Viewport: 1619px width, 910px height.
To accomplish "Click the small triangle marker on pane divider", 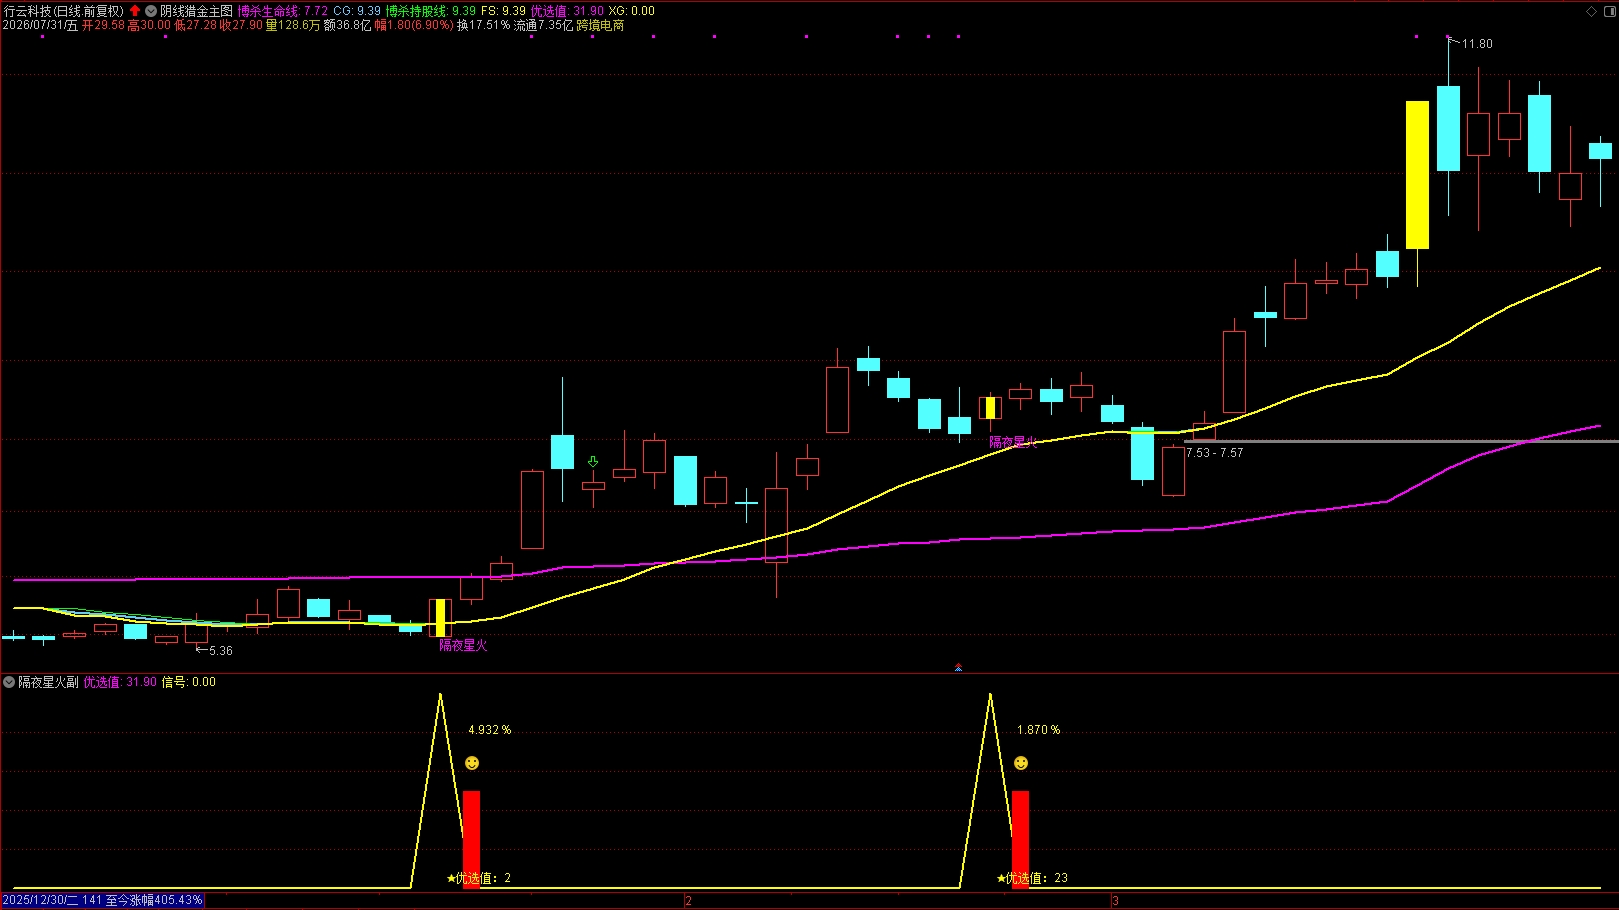I will tap(958, 667).
